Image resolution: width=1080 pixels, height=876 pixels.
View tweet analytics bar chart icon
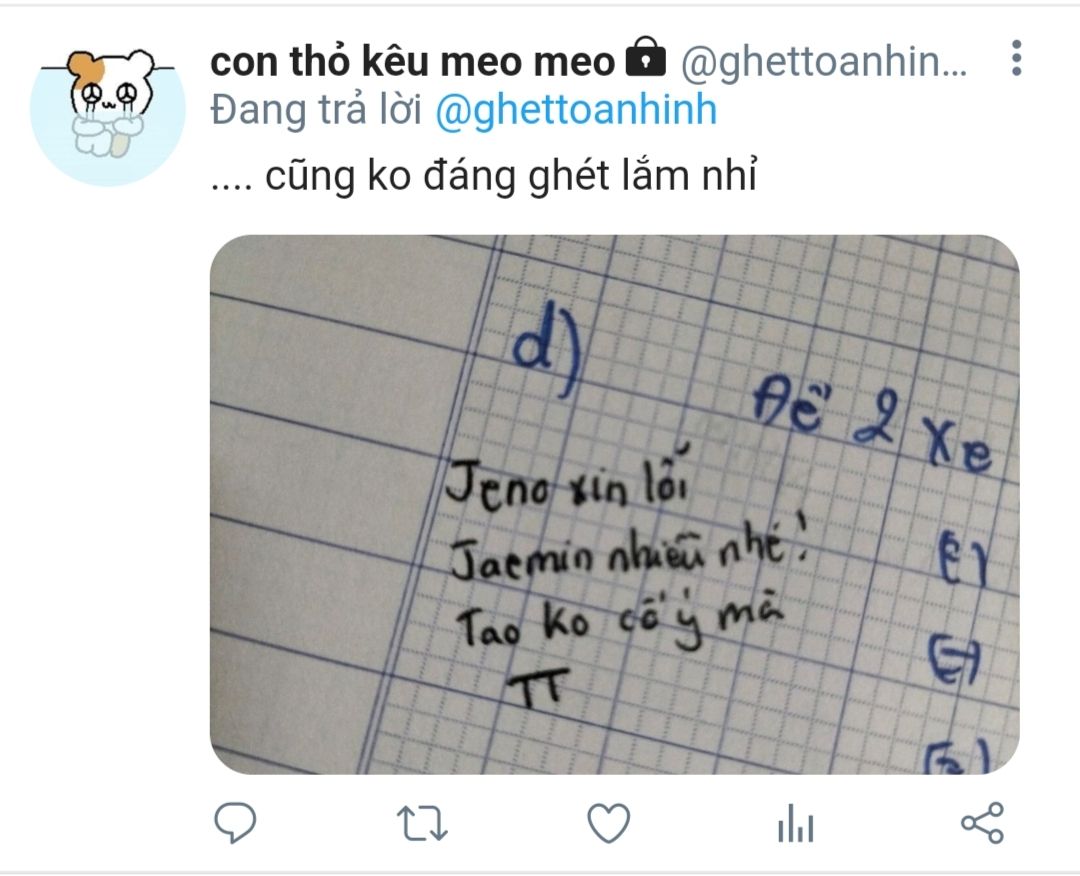(796, 824)
